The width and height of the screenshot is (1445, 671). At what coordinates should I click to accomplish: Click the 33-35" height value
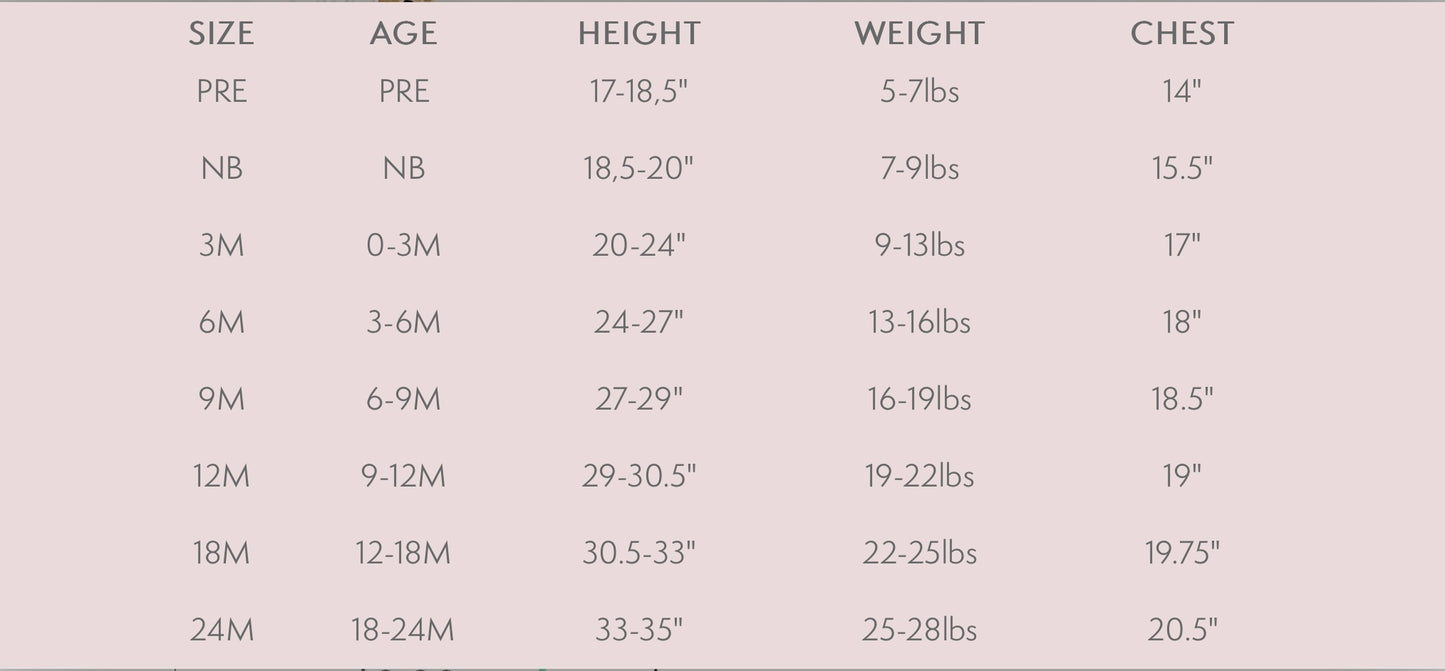pyautogui.click(x=639, y=630)
